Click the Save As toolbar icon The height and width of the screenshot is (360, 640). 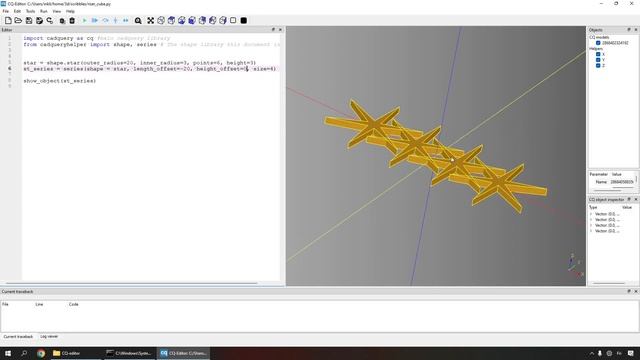coord(39,20)
